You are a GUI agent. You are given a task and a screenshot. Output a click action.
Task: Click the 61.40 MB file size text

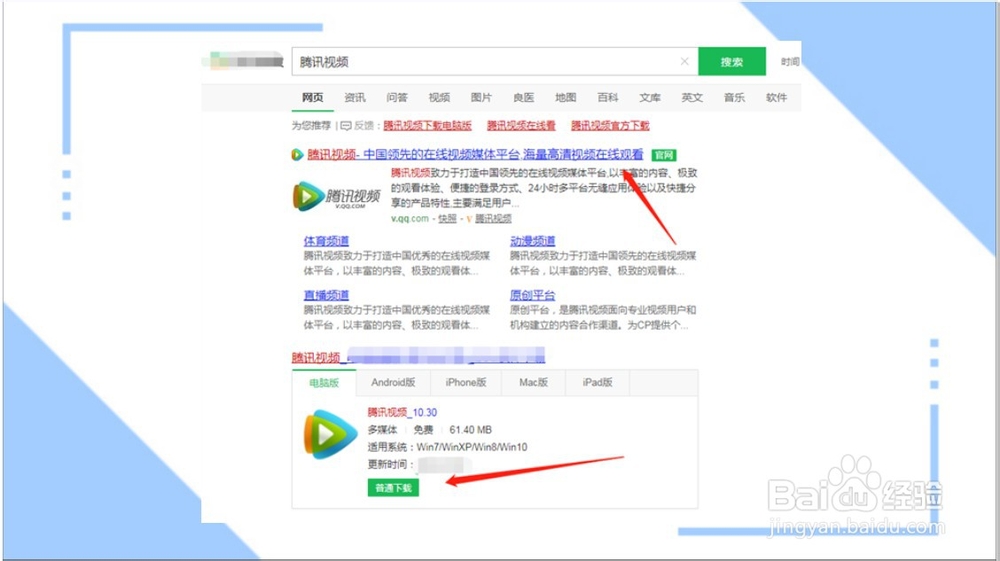click(470, 430)
